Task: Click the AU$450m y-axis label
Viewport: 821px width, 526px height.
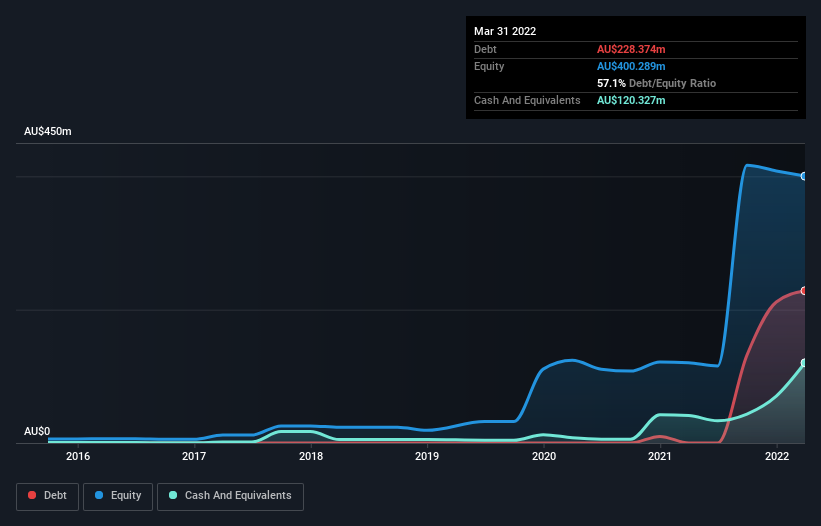Action: 48,131
